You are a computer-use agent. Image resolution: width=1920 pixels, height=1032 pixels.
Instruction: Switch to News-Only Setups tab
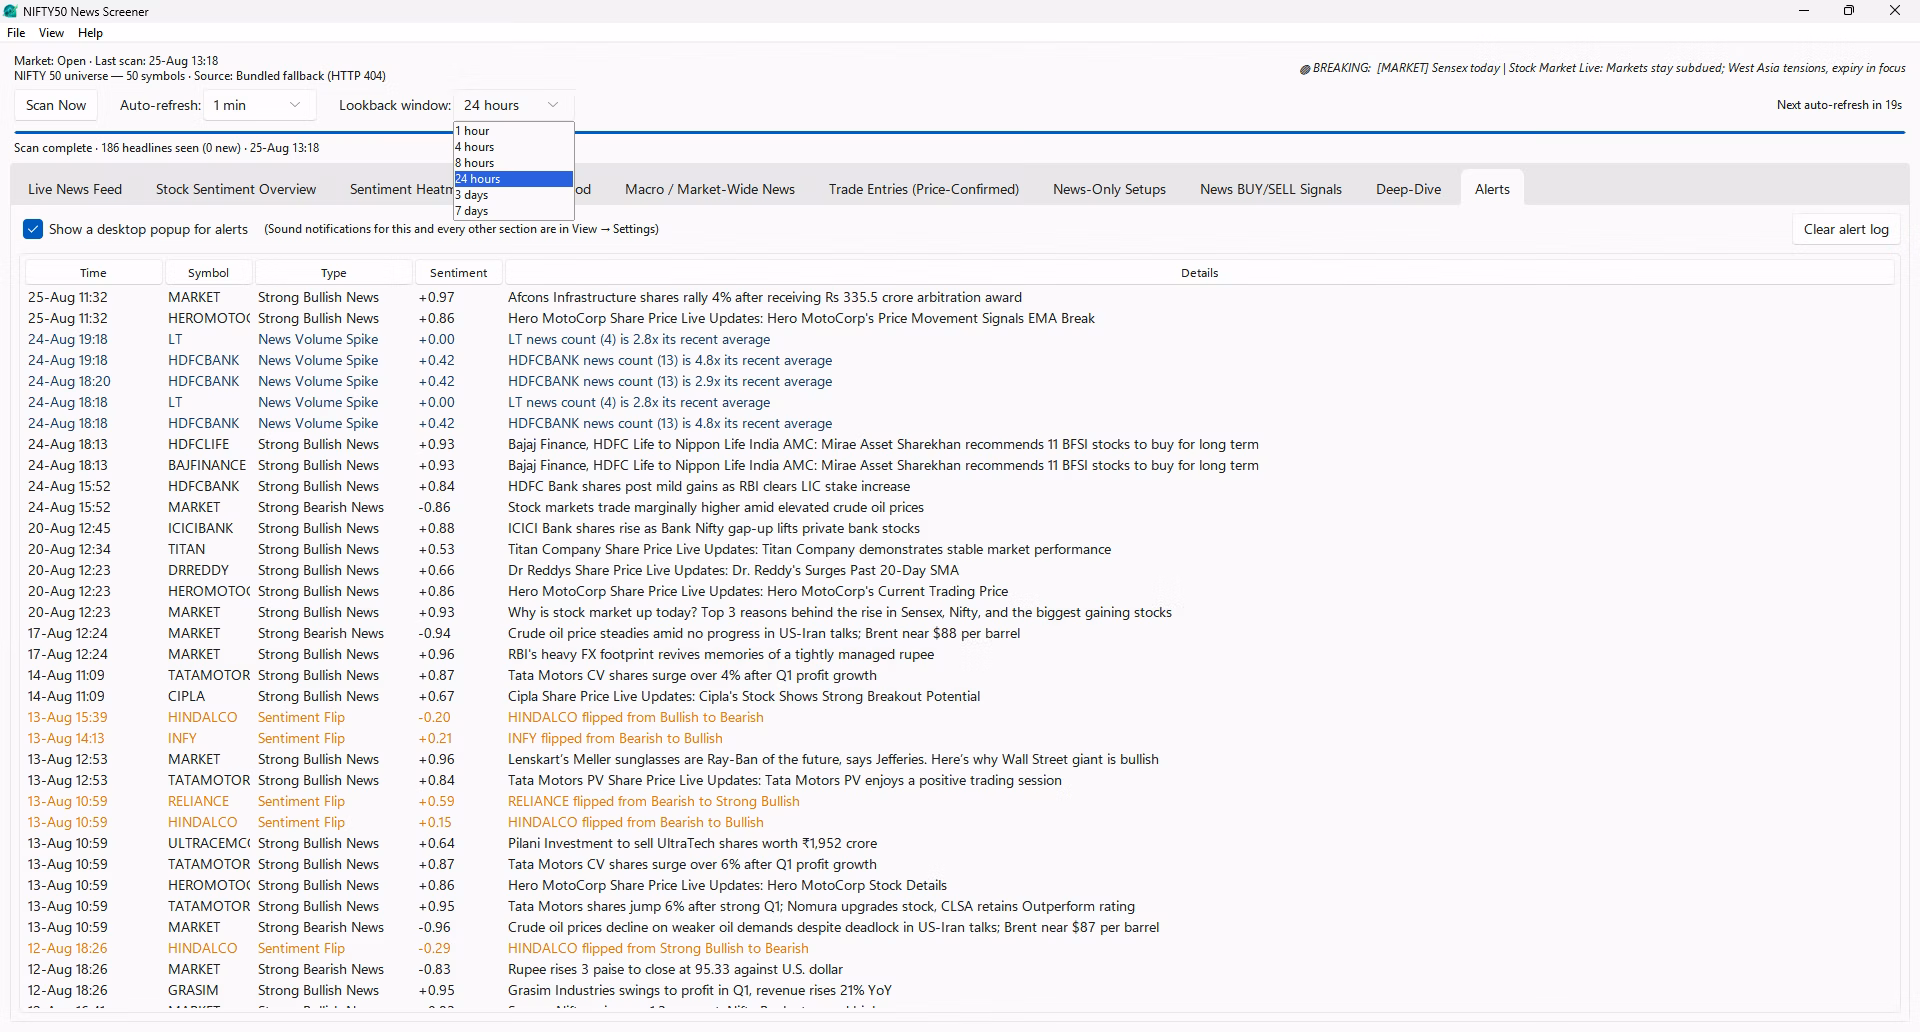click(1109, 189)
